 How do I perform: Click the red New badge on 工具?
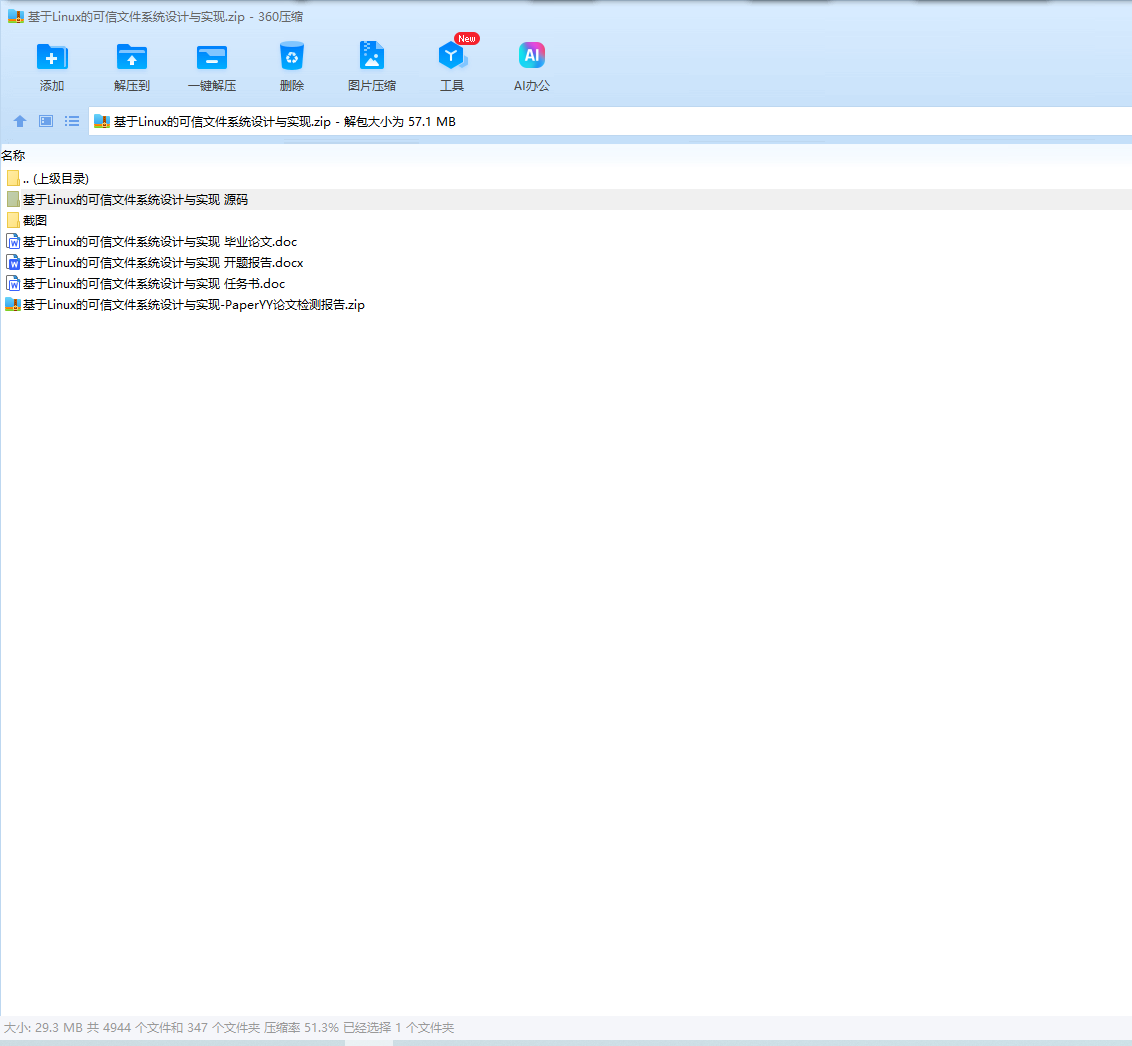(466, 39)
